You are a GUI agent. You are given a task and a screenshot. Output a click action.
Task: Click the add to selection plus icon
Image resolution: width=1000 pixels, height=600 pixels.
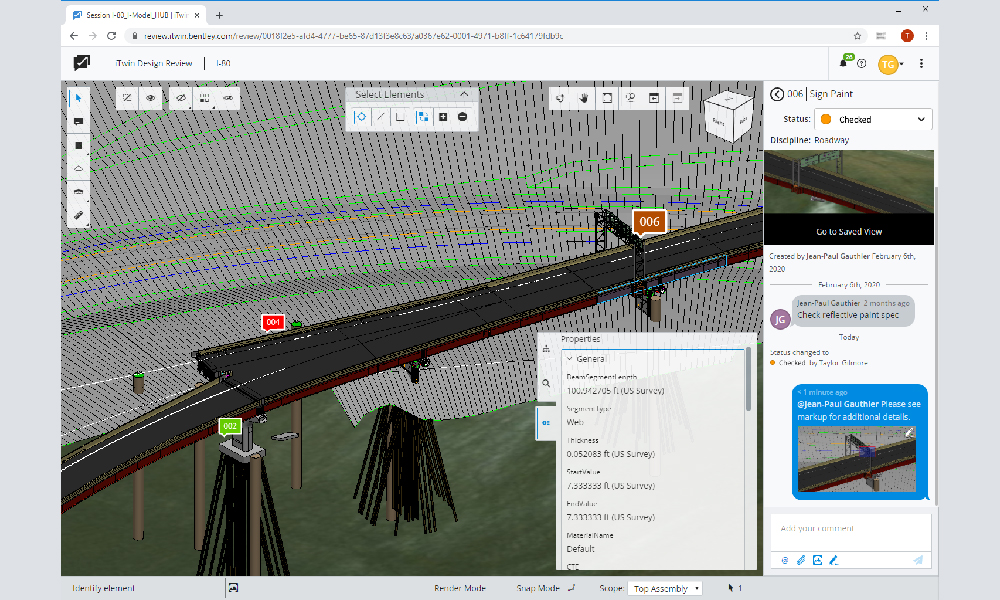pyautogui.click(x=443, y=117)
